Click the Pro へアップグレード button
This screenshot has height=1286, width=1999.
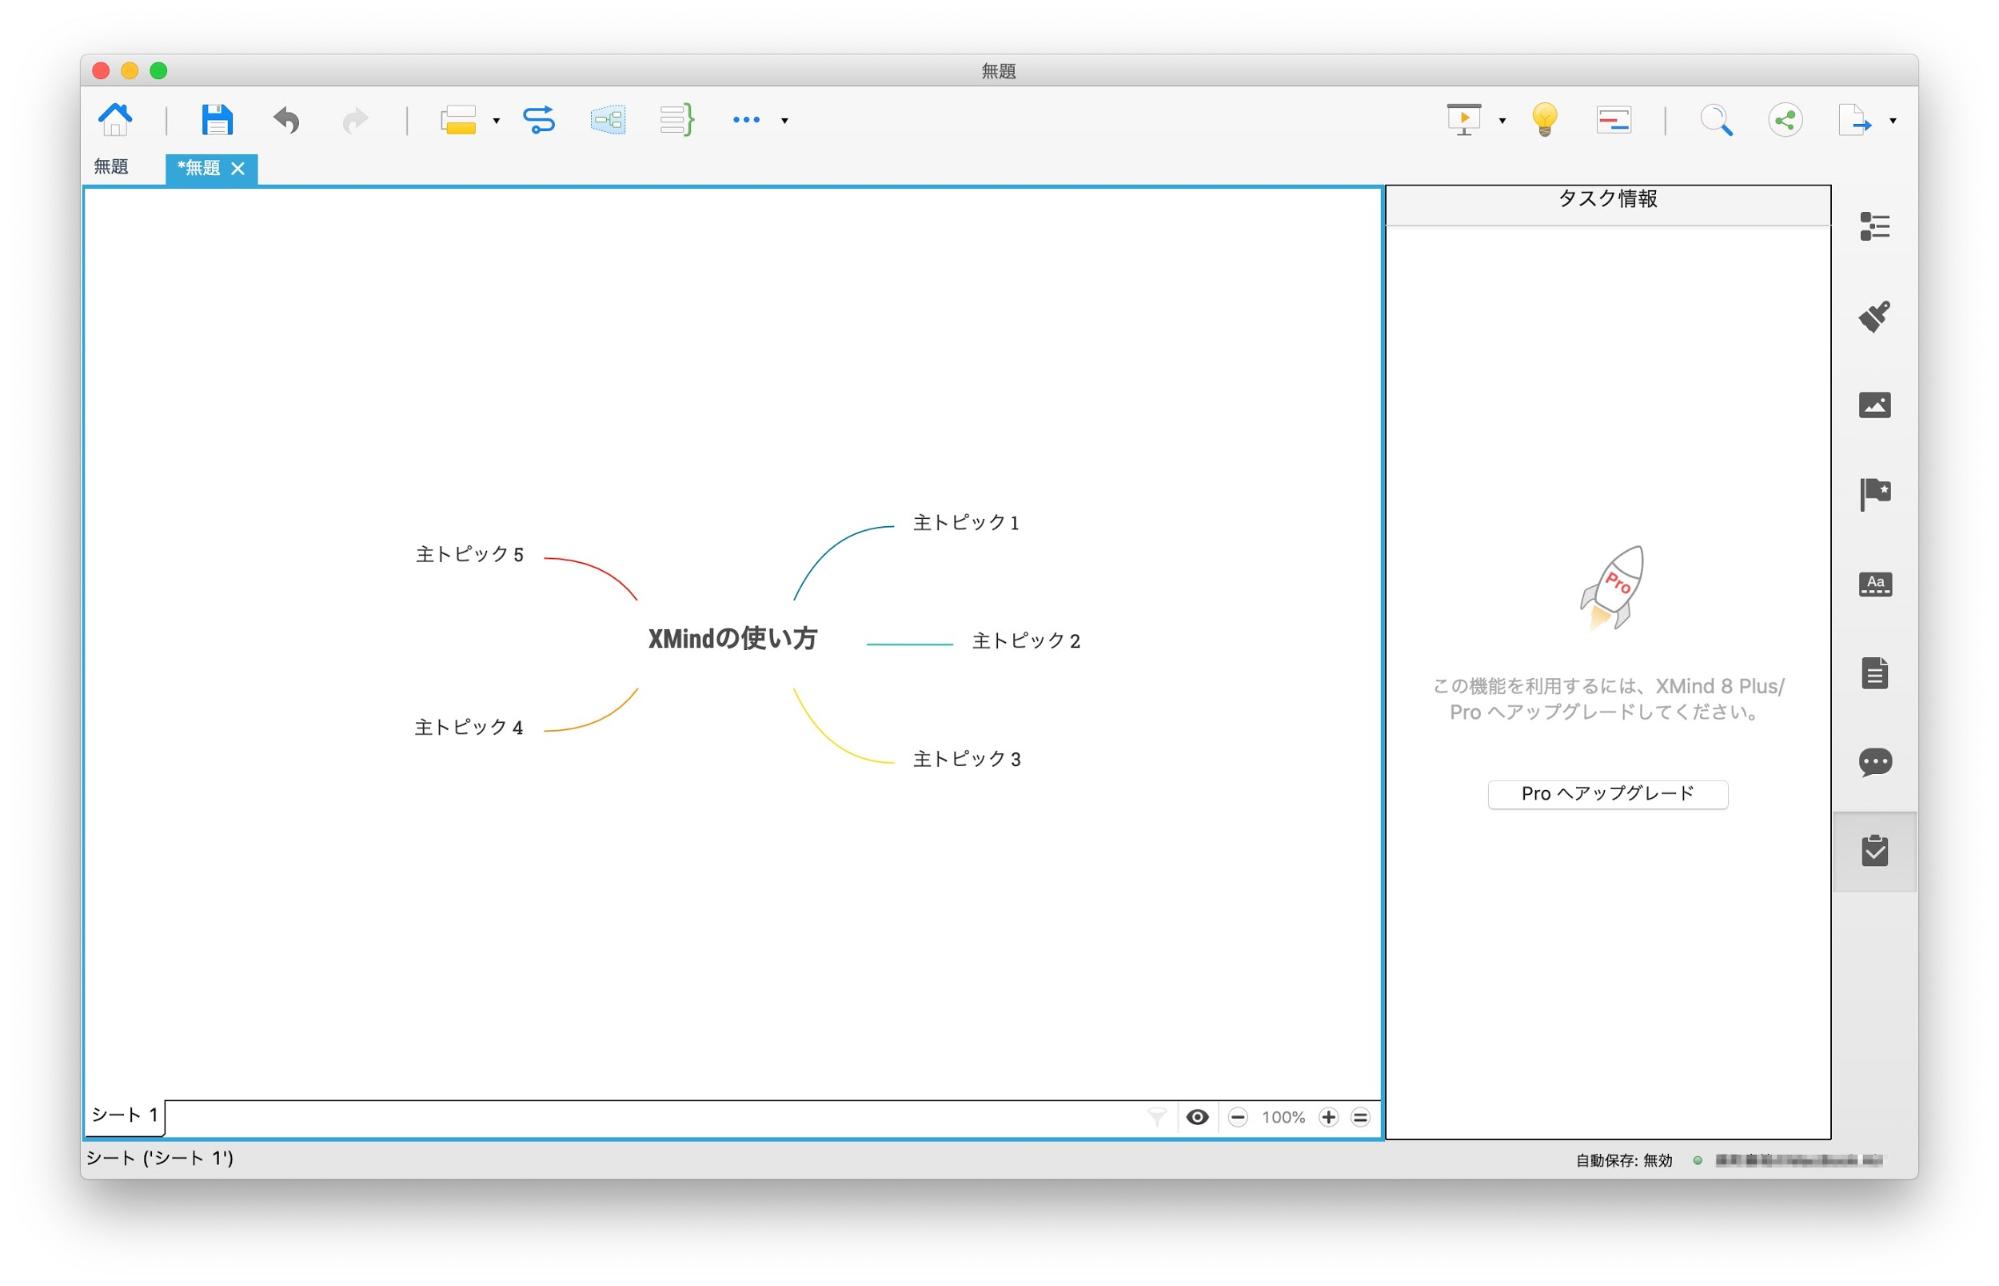(1607, 794)
